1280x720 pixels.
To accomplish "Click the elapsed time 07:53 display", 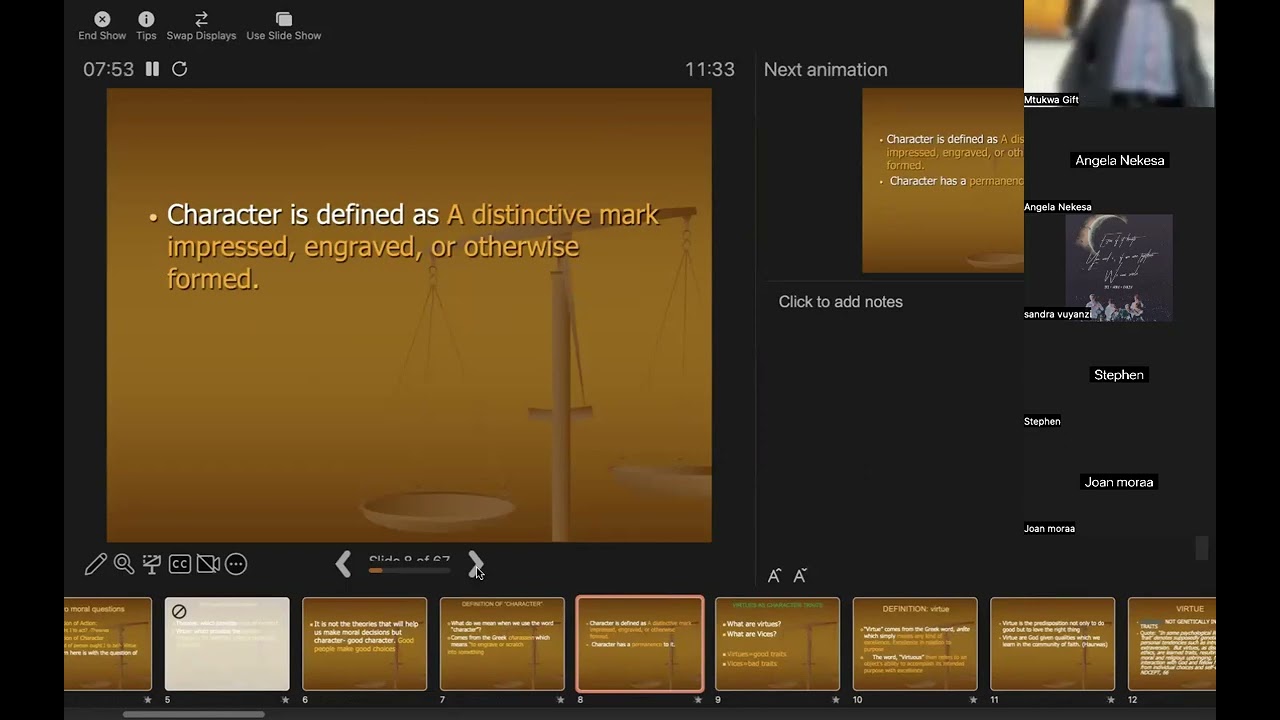I will click(108, 69).
